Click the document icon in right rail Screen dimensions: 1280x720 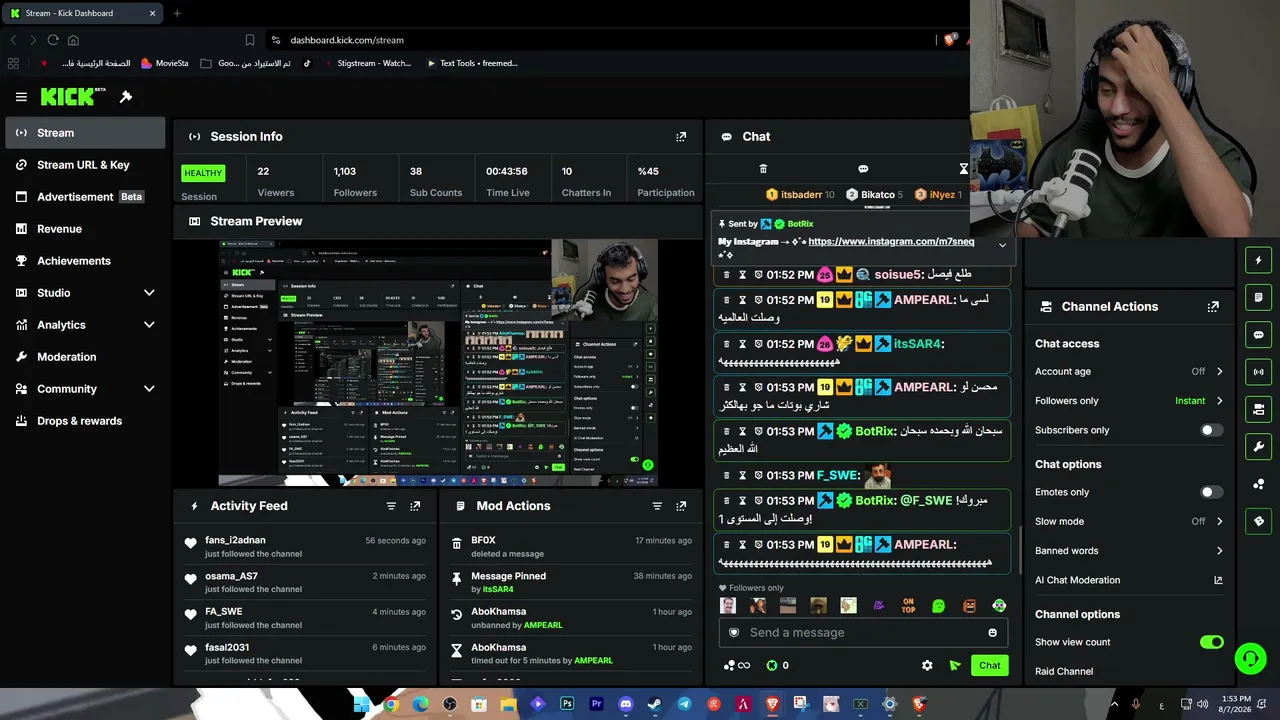1259,297
